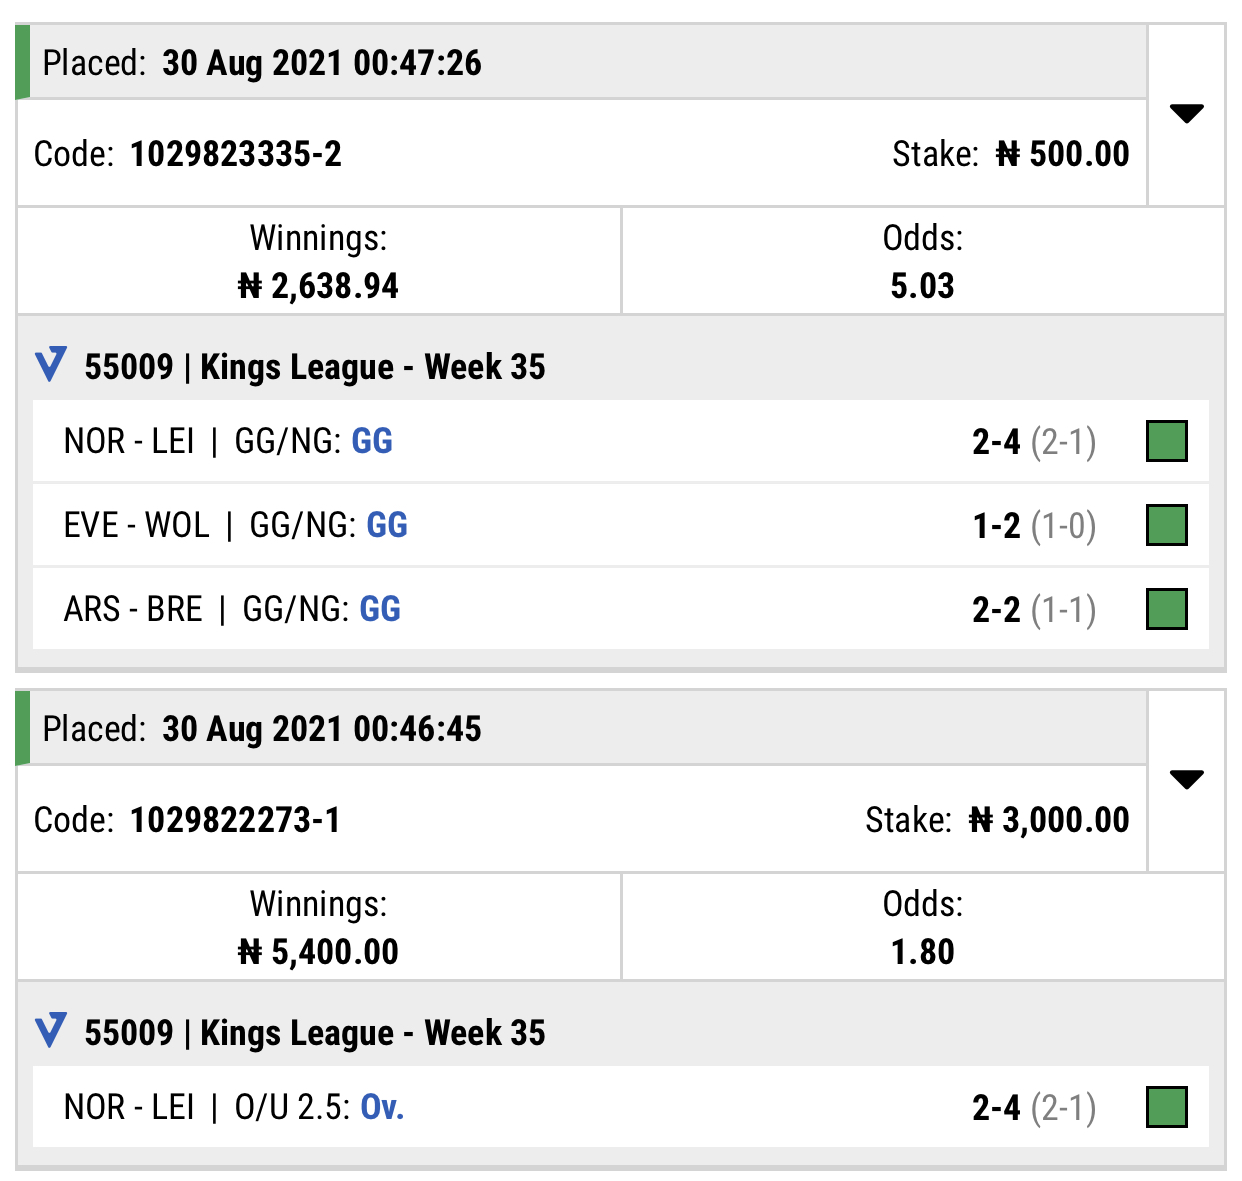Select the ARS - BRE GG/NG selection row
The image size is (1242, 1181).
point(621,609)
